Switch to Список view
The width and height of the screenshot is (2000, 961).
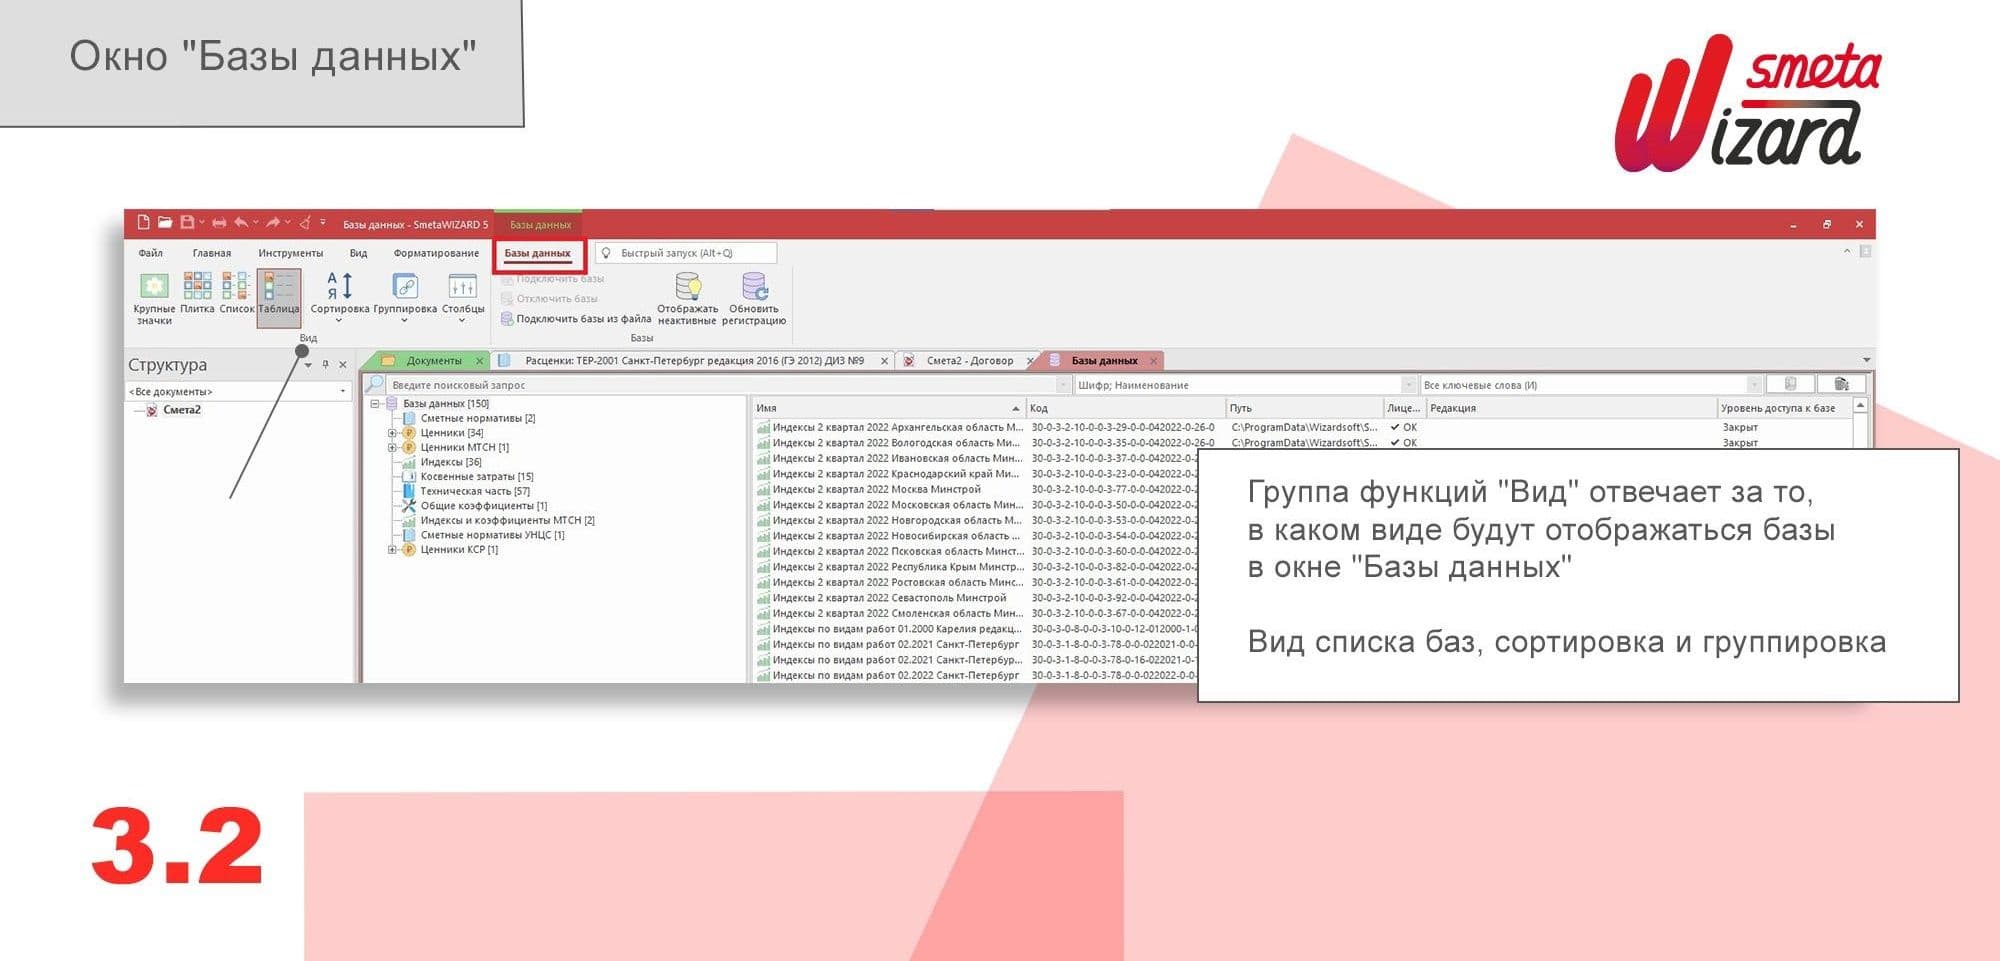point(237,293)
